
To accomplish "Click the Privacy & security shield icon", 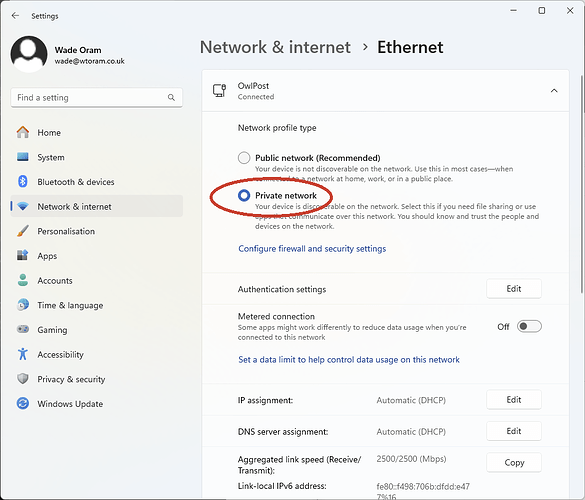I will (x=23, y=379).
